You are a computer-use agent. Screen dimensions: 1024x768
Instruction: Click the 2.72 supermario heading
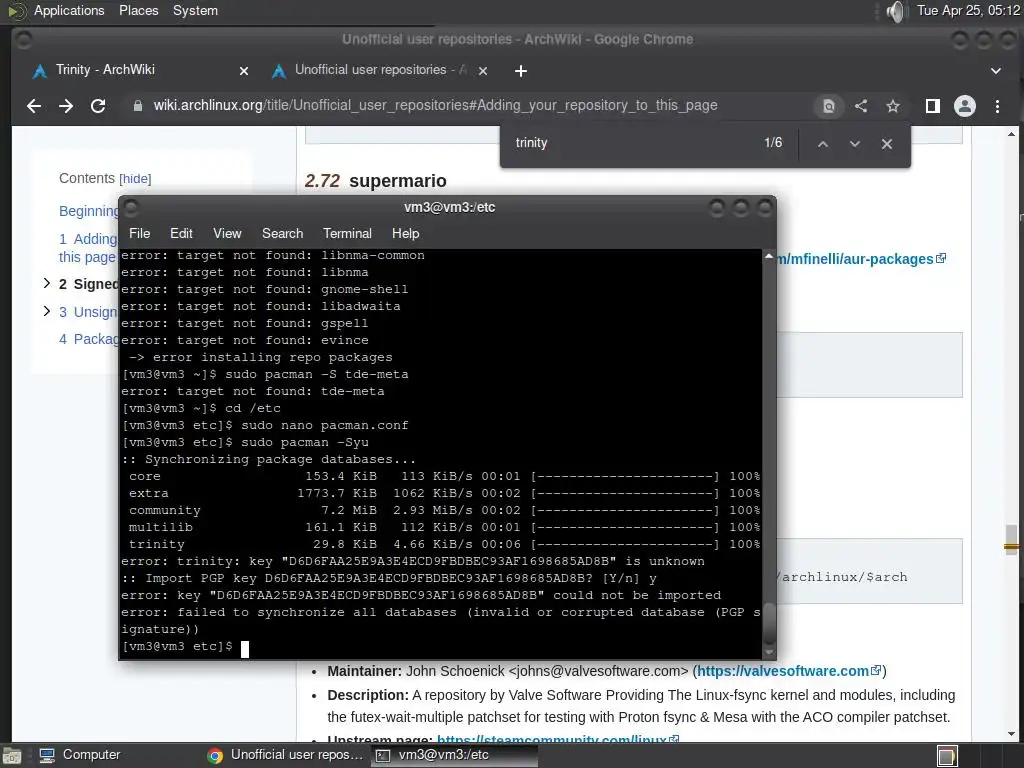(x=376, y=181)
